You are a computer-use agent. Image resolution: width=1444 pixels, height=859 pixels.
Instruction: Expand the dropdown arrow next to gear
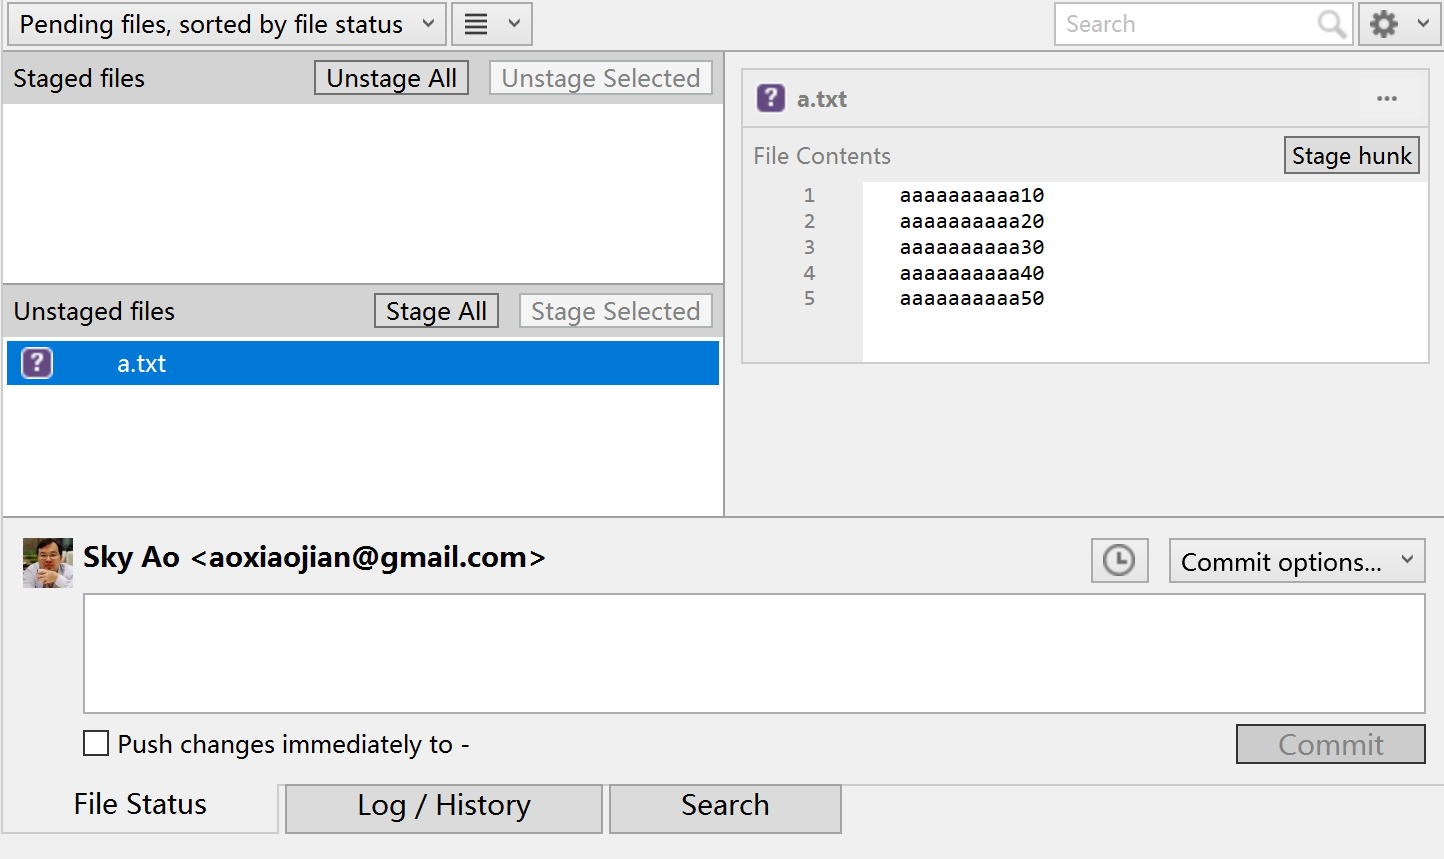click(x=1423, y=24)
